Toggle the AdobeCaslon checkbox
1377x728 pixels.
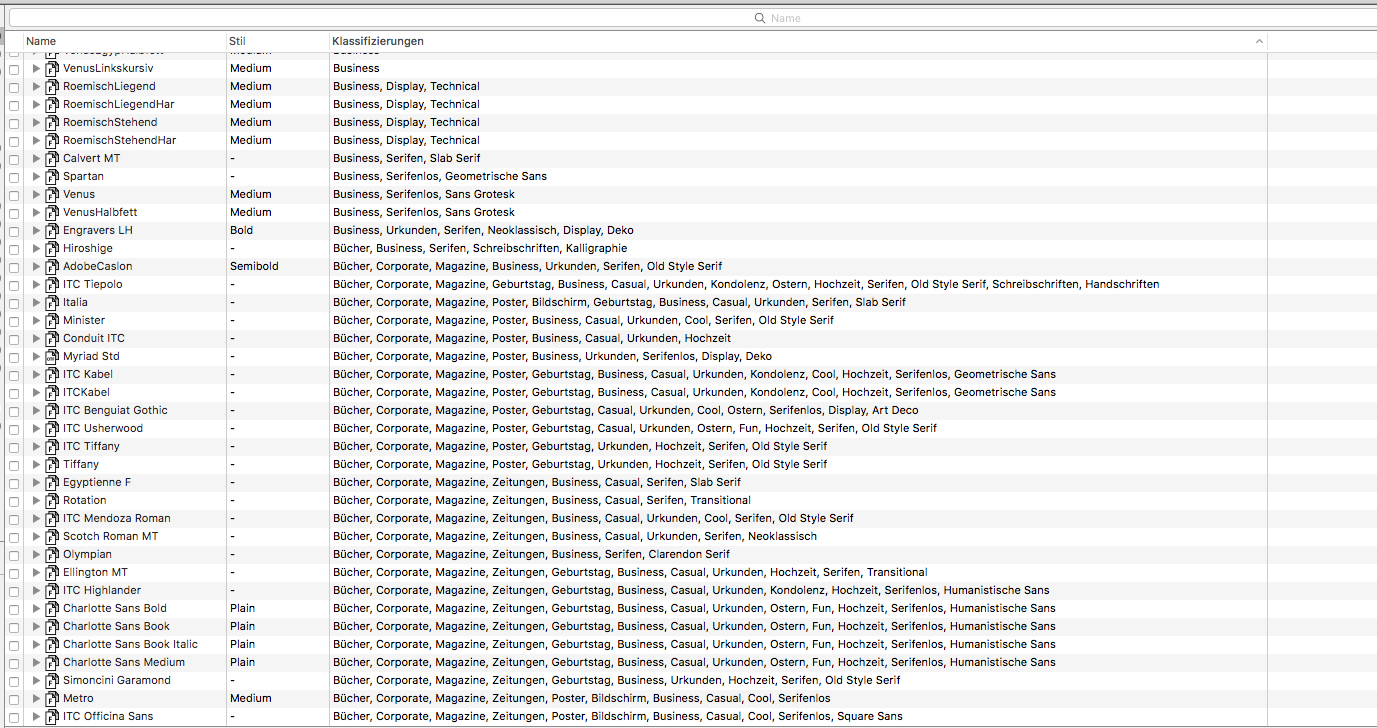click(14, 267)
